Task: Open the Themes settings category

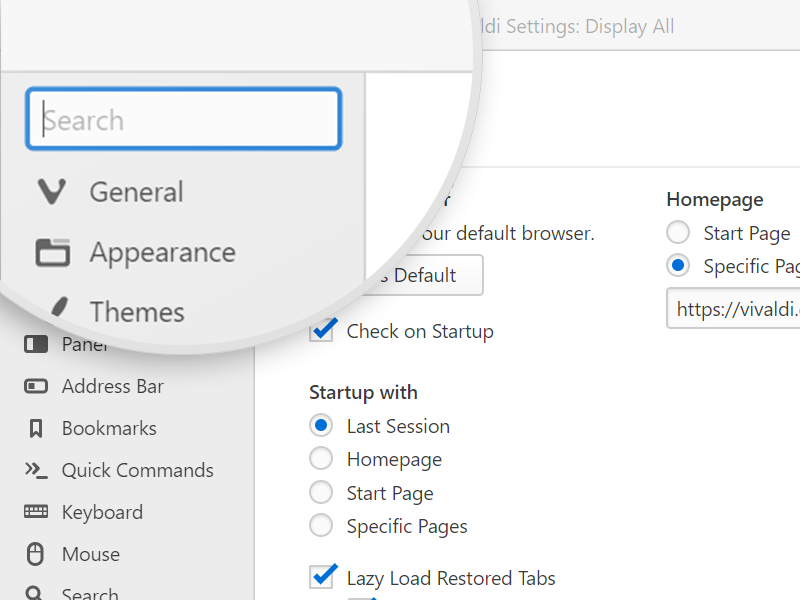Action: (137, 312)
